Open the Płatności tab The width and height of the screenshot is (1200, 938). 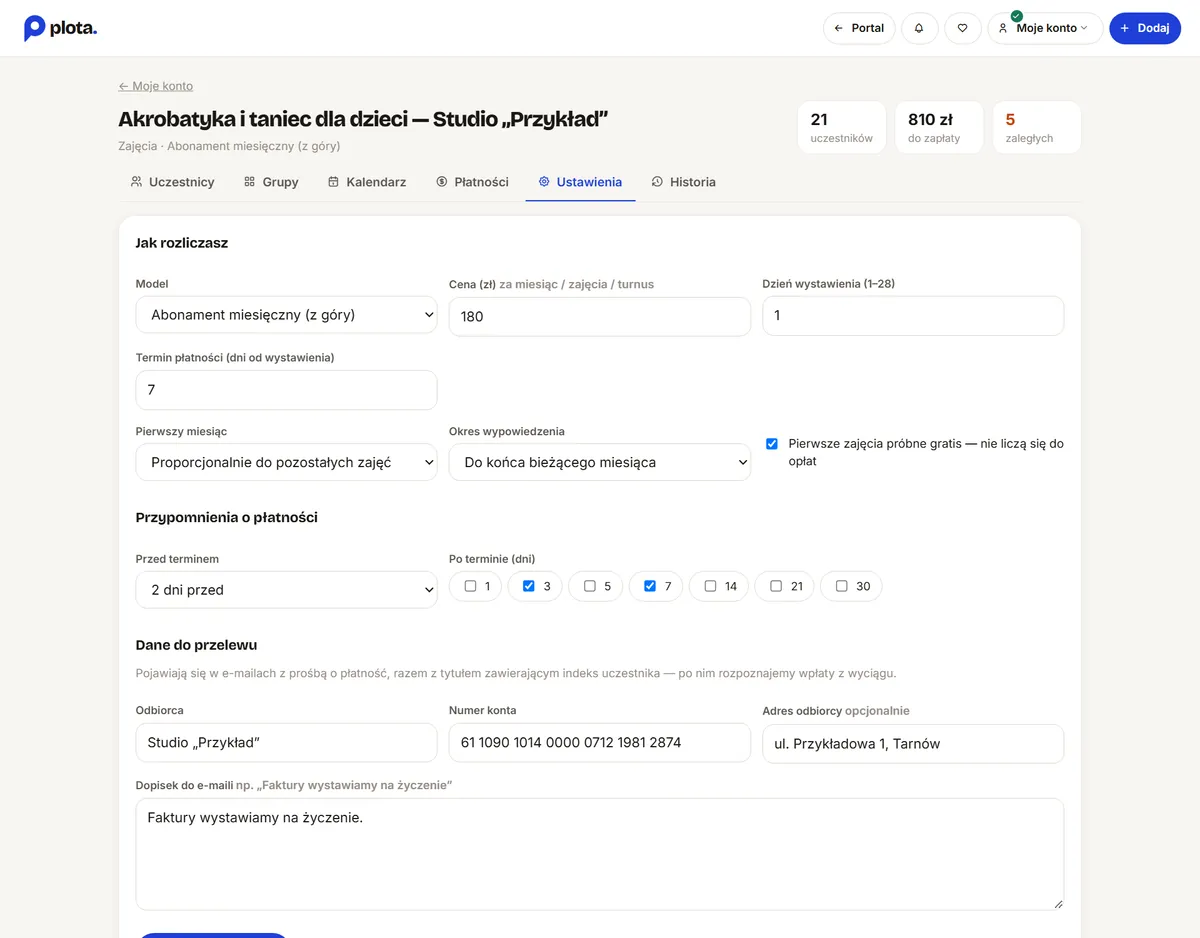tap(473, 182)
